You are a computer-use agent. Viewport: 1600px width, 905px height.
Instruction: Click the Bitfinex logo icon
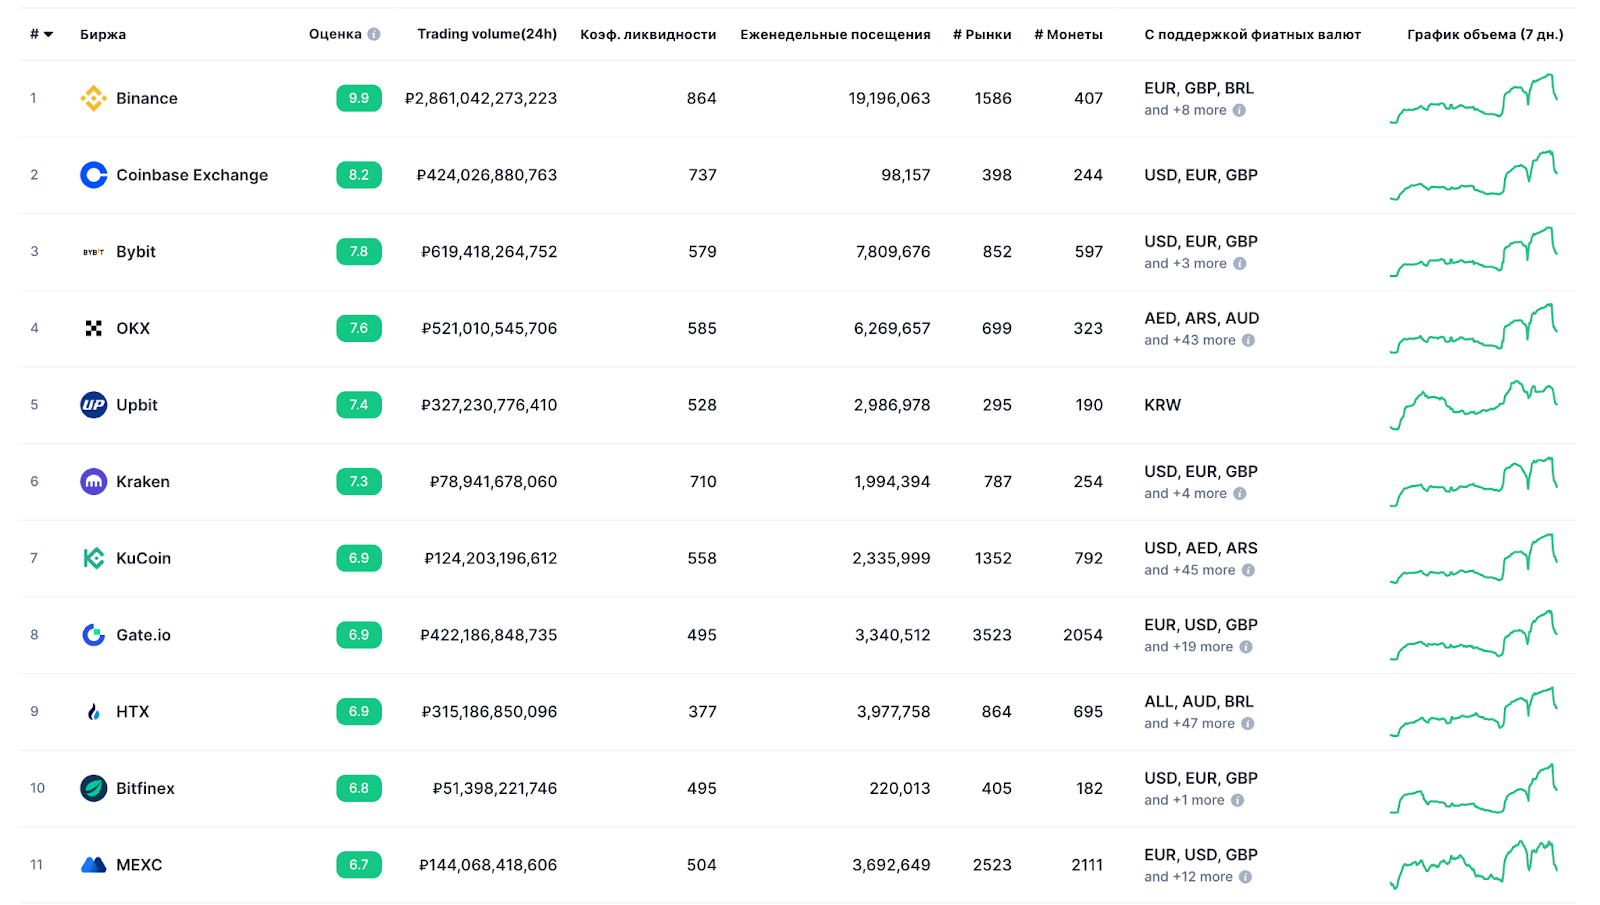click(x=93, y=788)
